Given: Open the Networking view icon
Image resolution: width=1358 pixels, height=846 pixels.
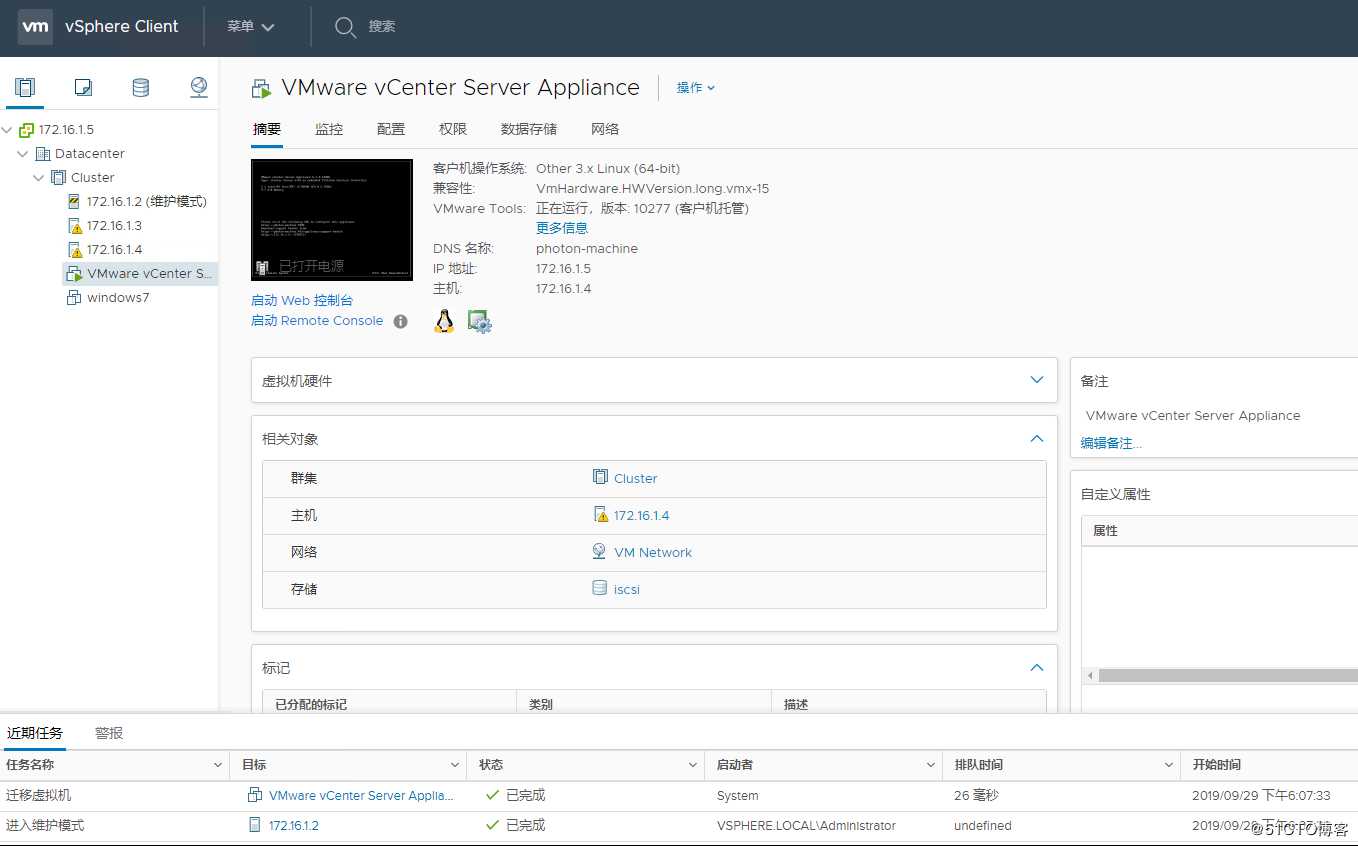Looking at the screenshot, I should pyautogui.click(x=199, y=88).
